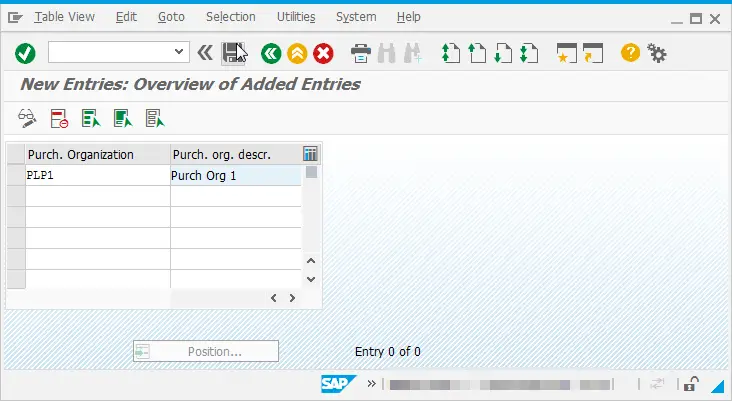
Task: Go back with the green Back icon
Action: click(x=271, y=53)
